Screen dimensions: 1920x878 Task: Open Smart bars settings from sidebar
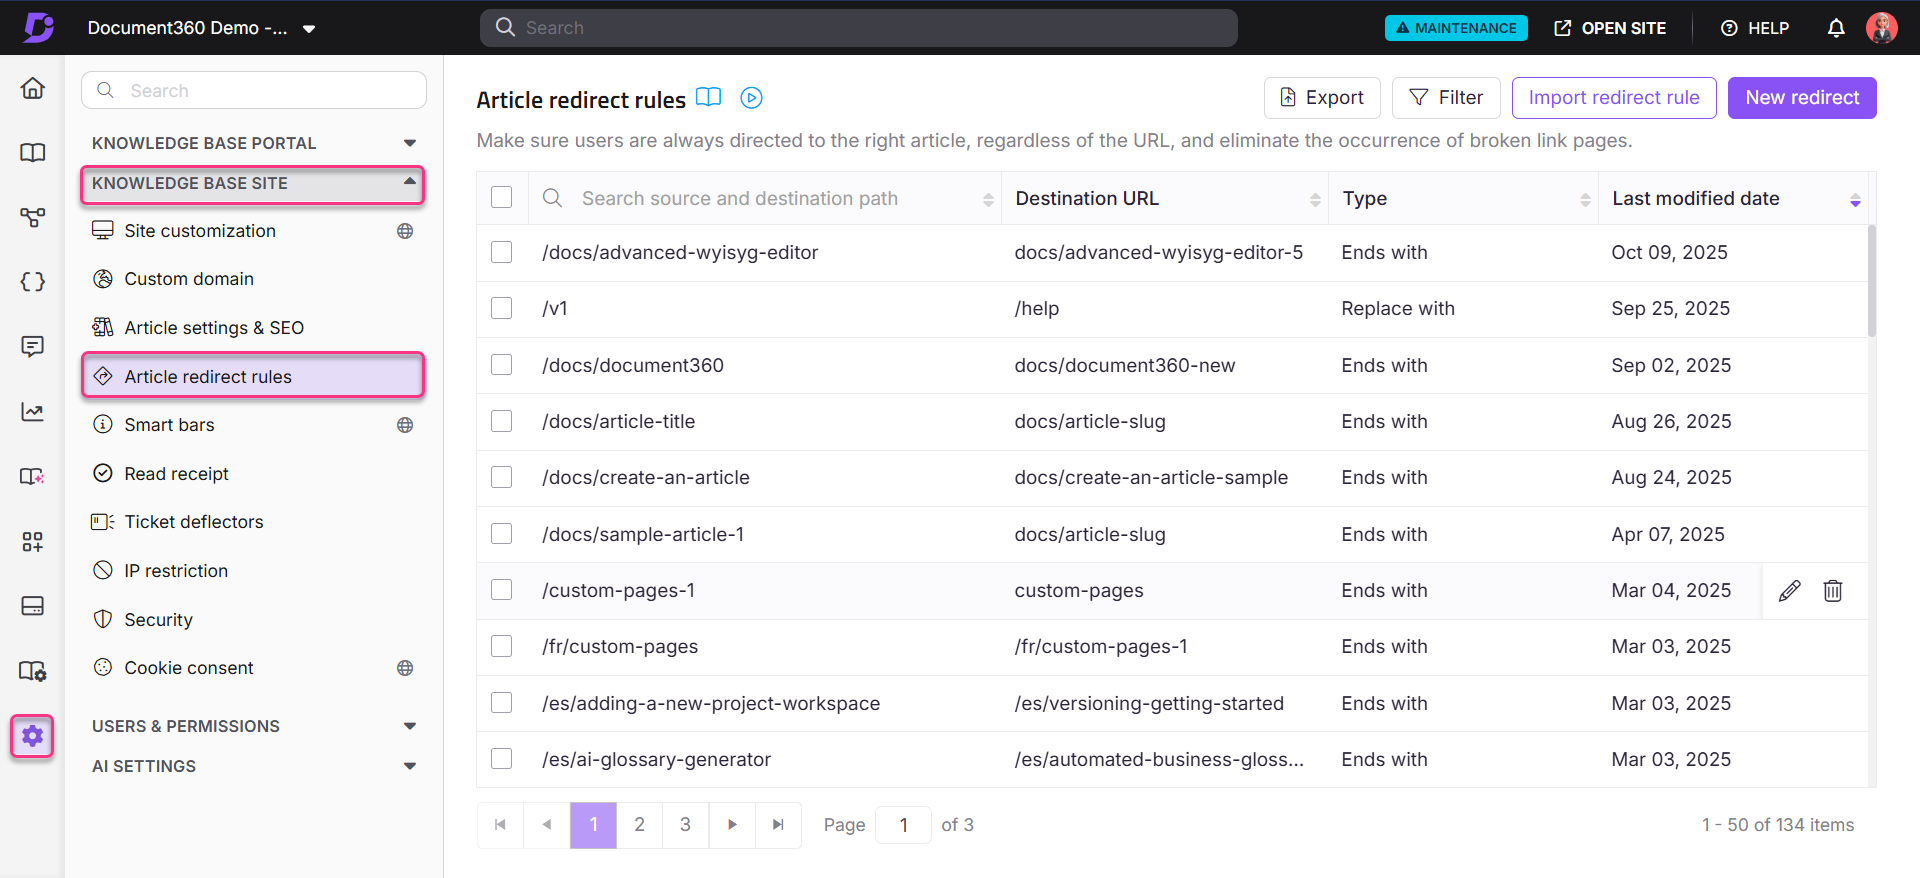[x=169, y=424]
